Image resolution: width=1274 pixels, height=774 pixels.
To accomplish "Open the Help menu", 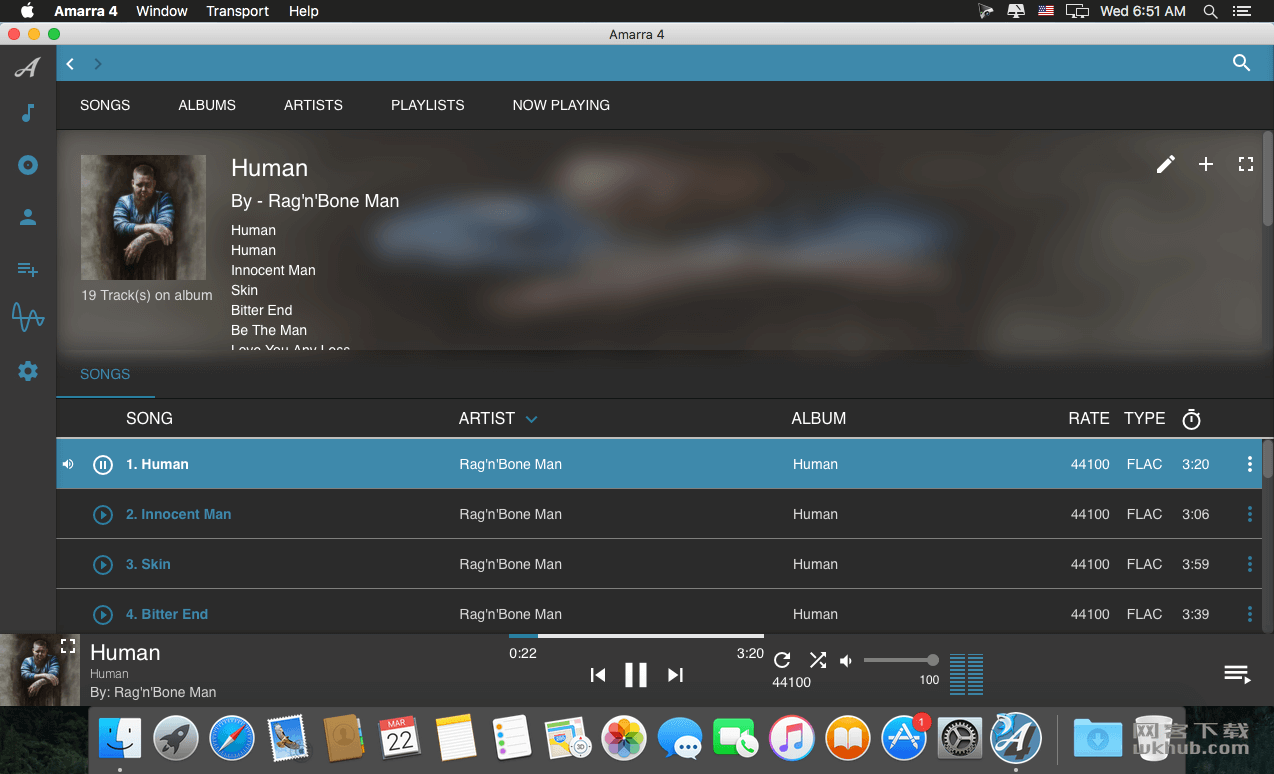I will (303, 11).
